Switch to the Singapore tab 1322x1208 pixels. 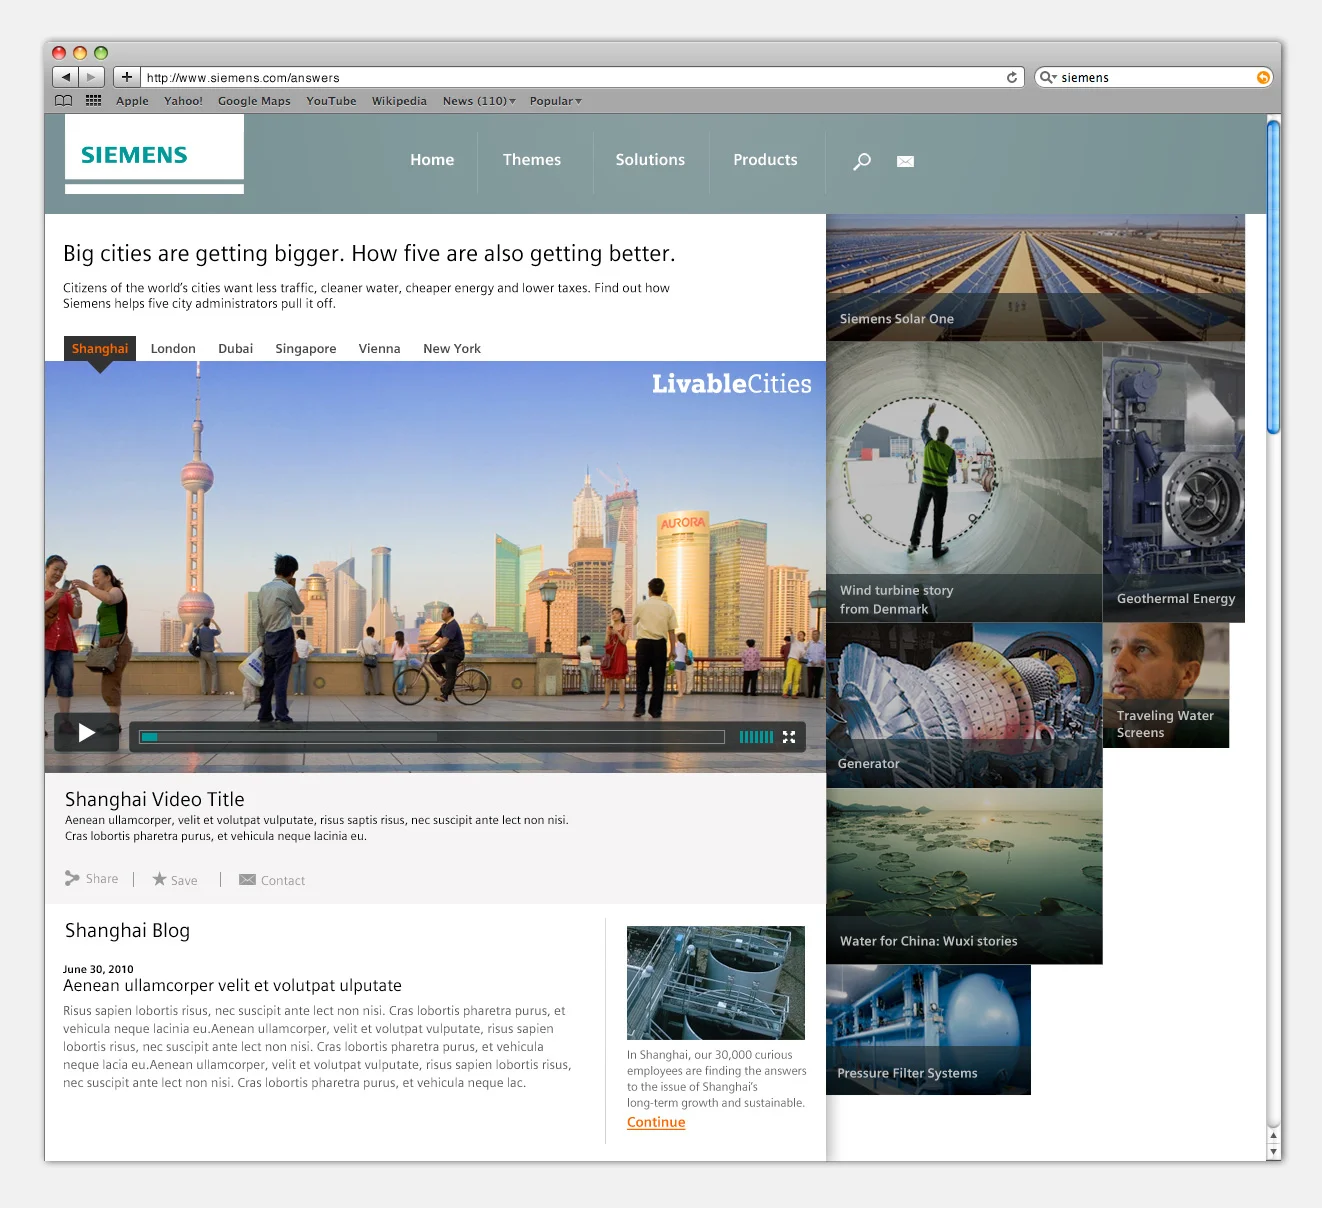[x=306, y=349]
